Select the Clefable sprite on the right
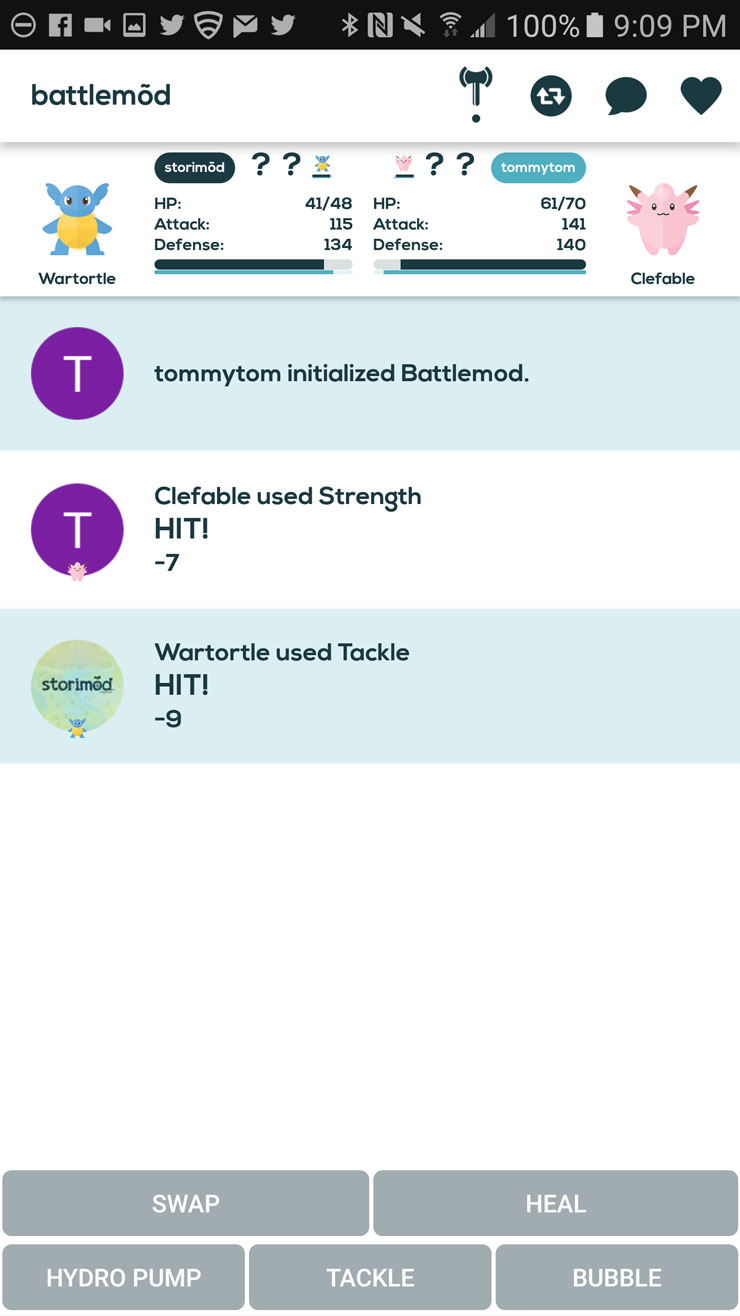 [662, 220]
